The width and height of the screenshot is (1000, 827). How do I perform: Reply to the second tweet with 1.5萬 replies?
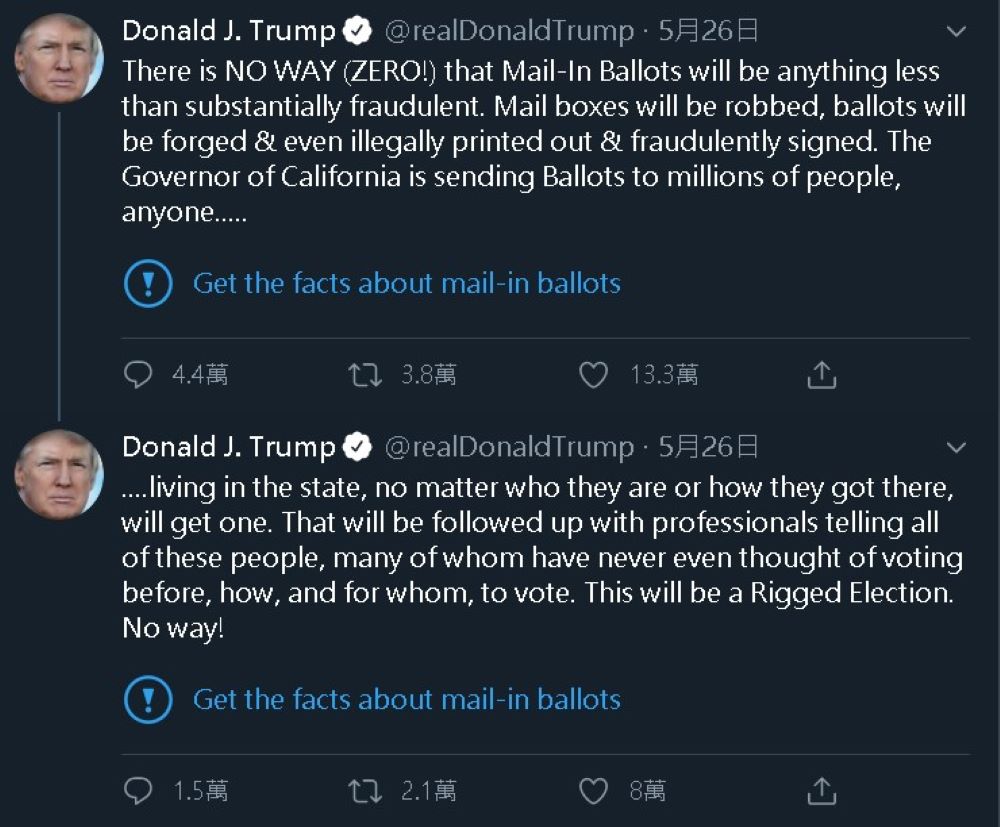point(138,792)
